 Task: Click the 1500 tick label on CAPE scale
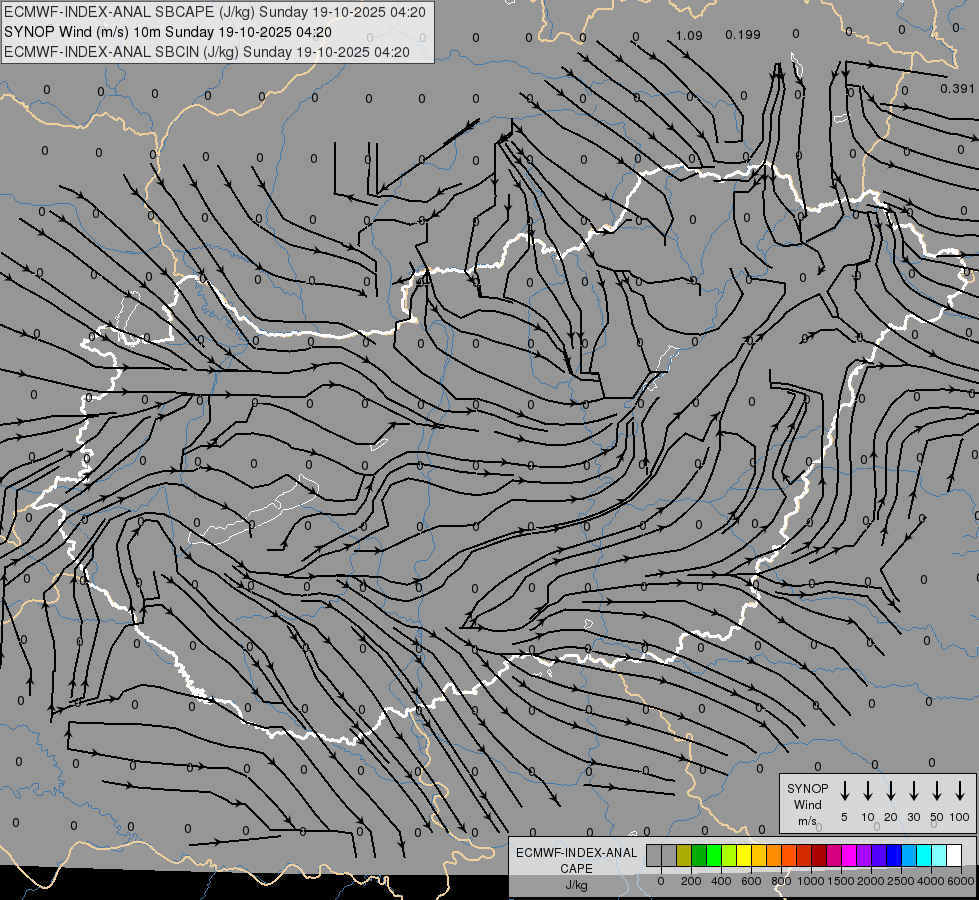coord(840,881)
